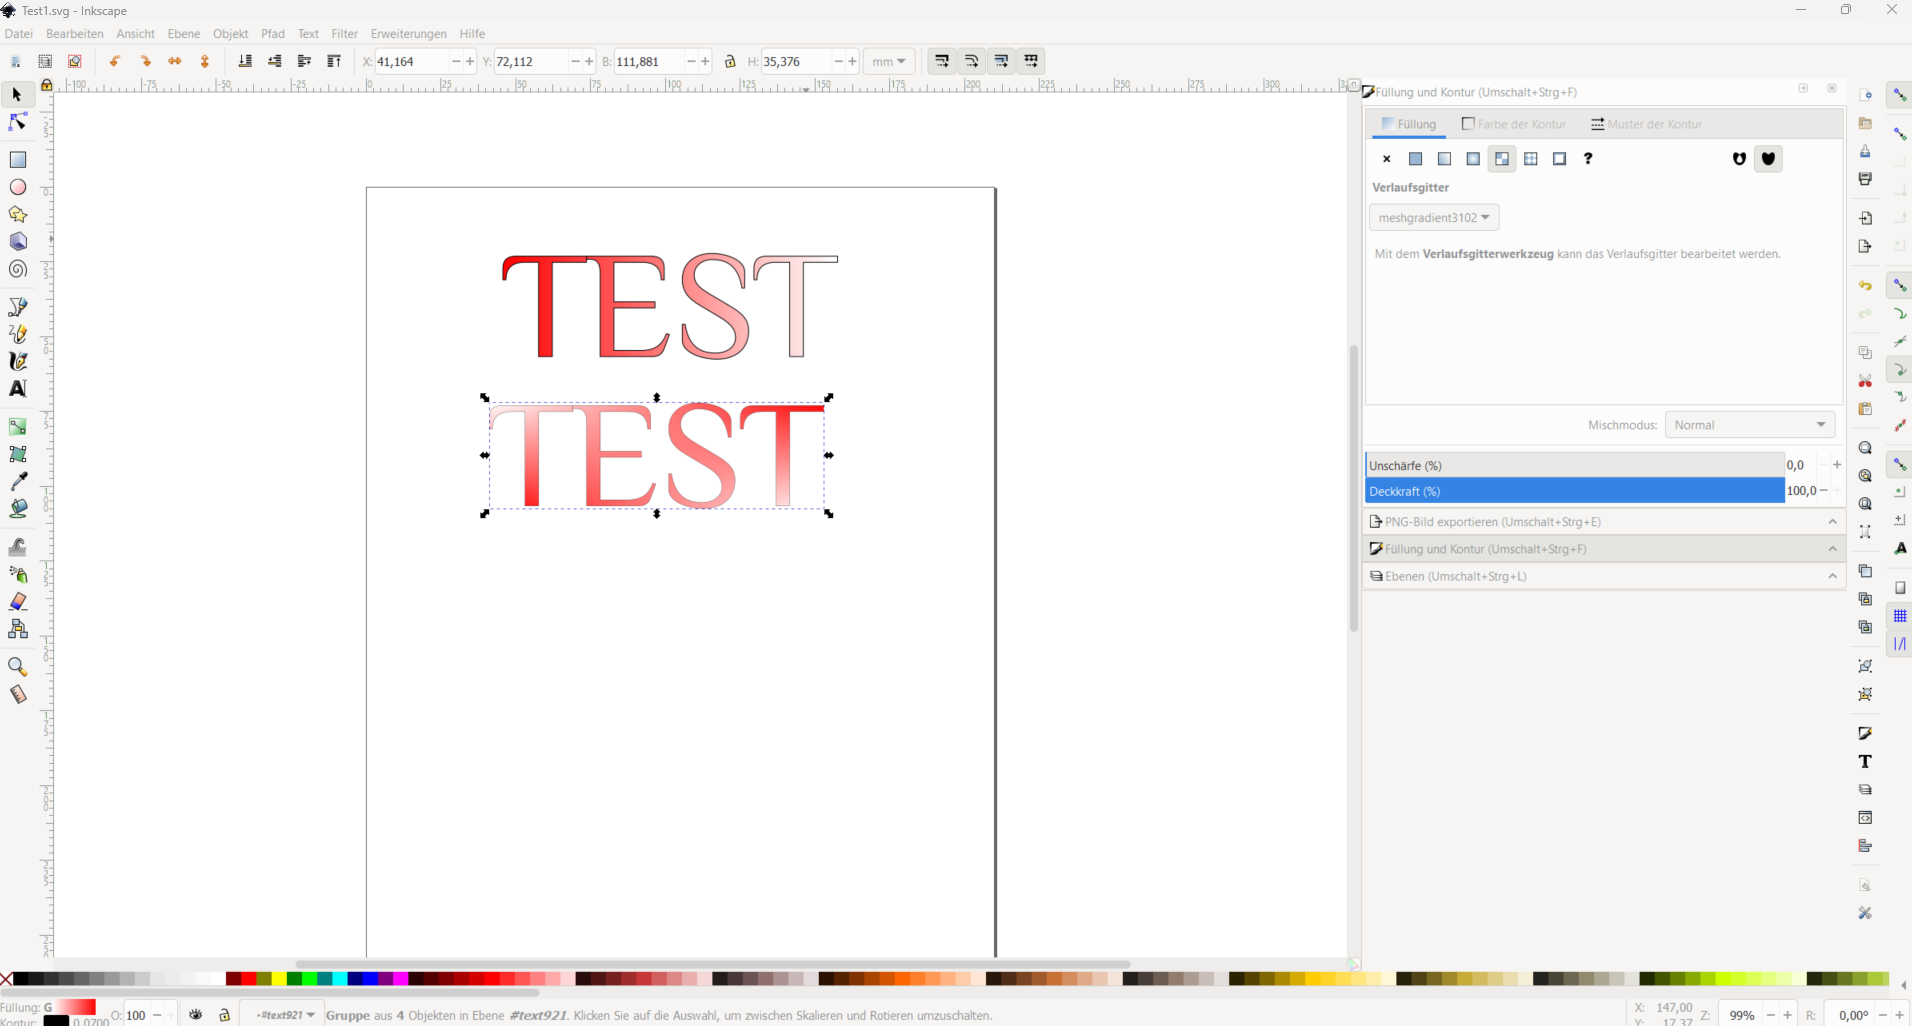Select the Ellipse tool

17,187
